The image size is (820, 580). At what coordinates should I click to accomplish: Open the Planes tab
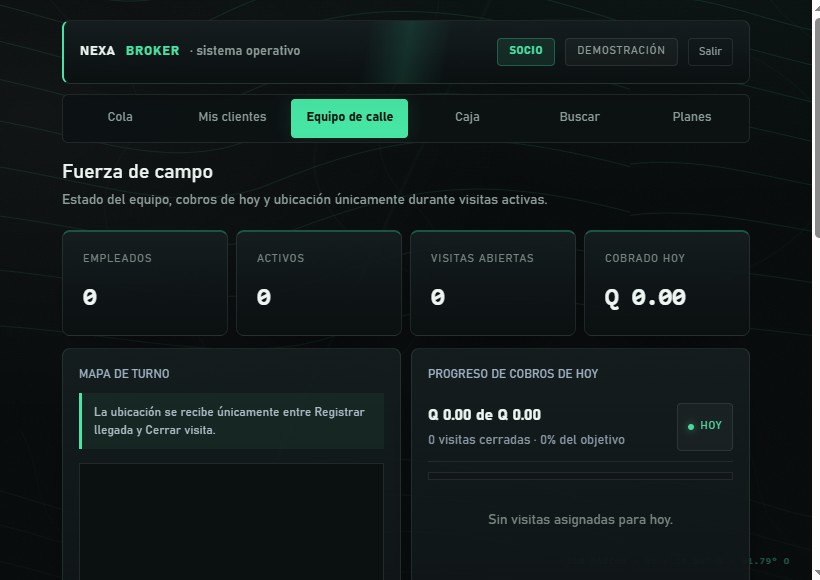(691, 117)
